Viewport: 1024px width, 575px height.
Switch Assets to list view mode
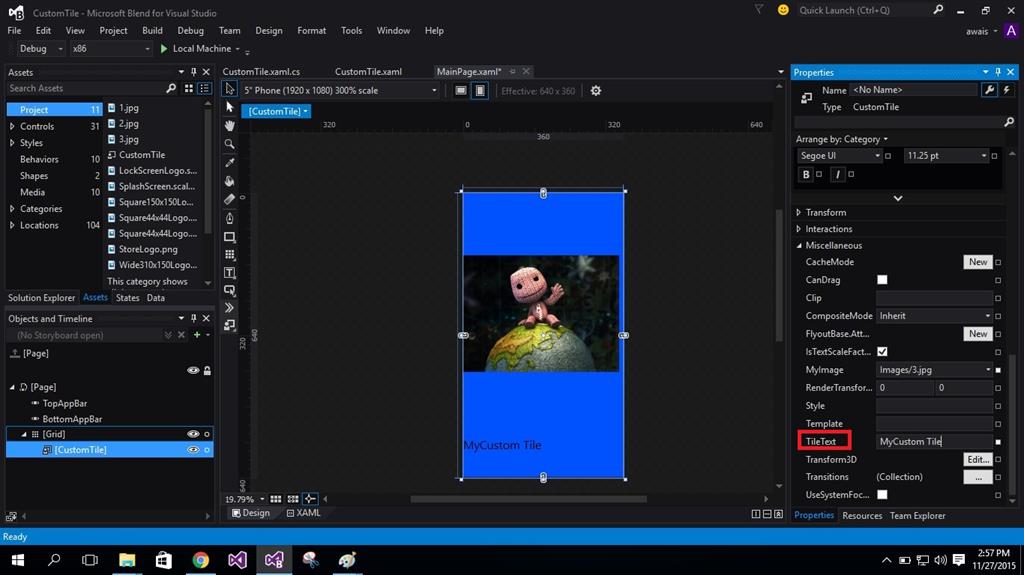(x=204, y=88)
